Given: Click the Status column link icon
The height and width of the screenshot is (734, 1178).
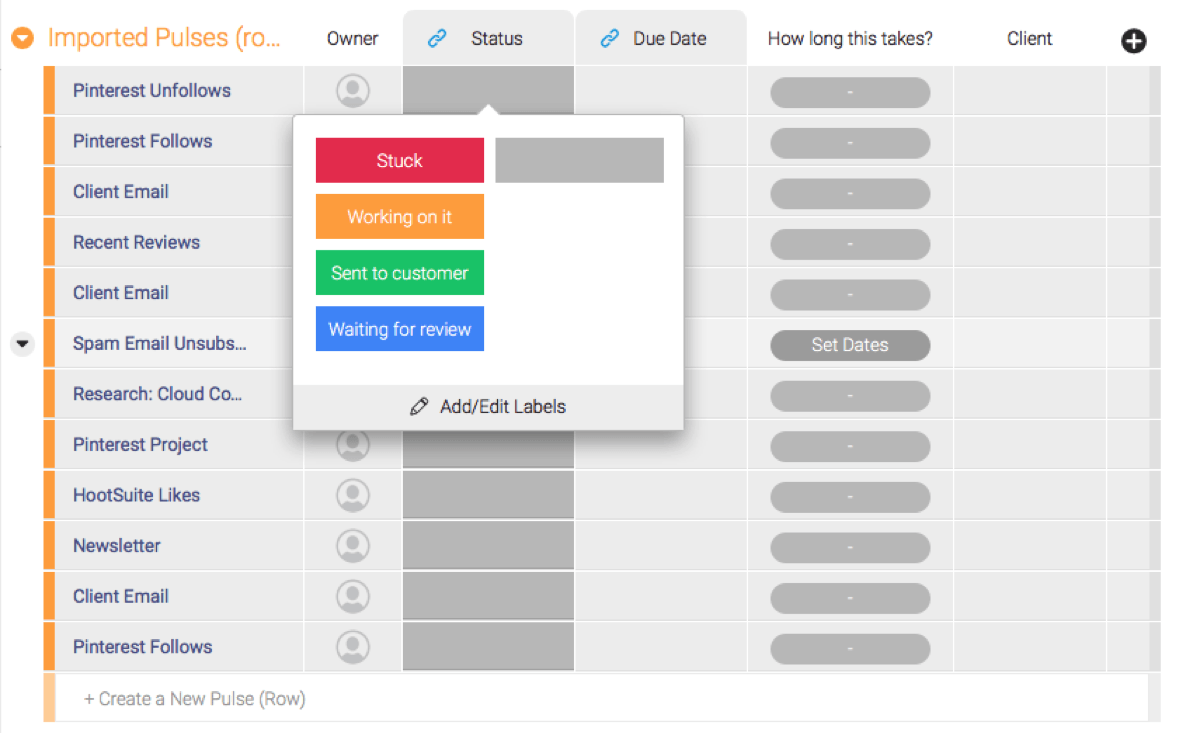Looking at the screenshot, I should pyautogui.click(x=436, y=38).
